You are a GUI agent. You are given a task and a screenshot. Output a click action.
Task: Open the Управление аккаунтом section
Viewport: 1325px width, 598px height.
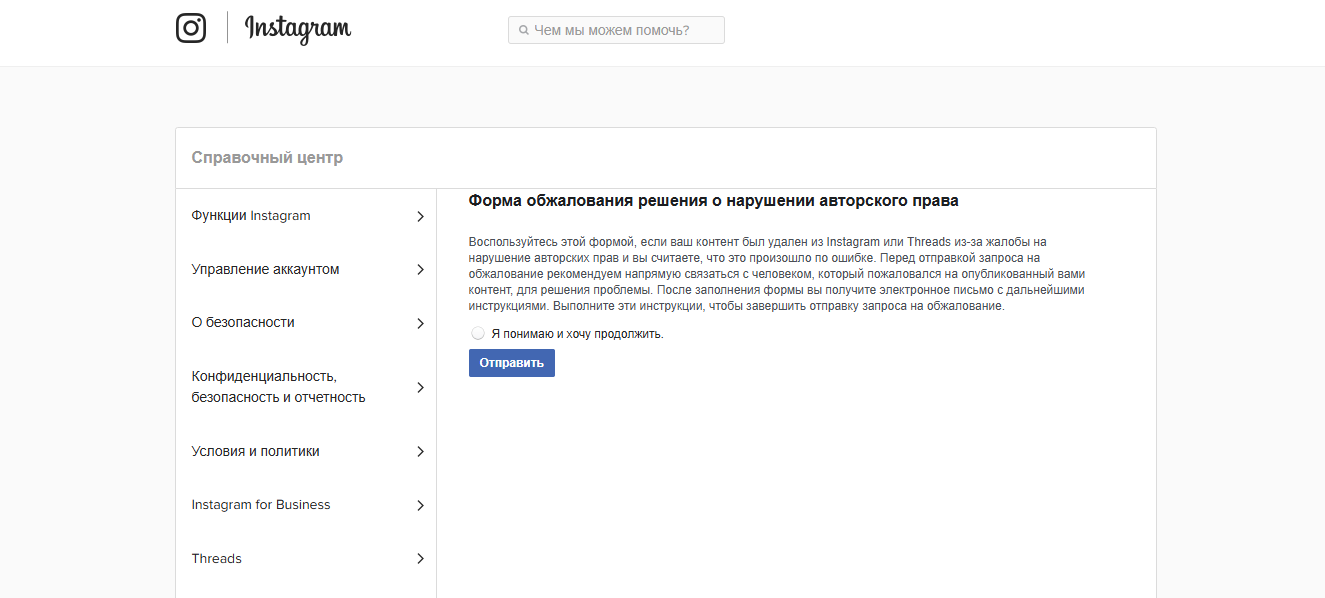click(265, 269)
